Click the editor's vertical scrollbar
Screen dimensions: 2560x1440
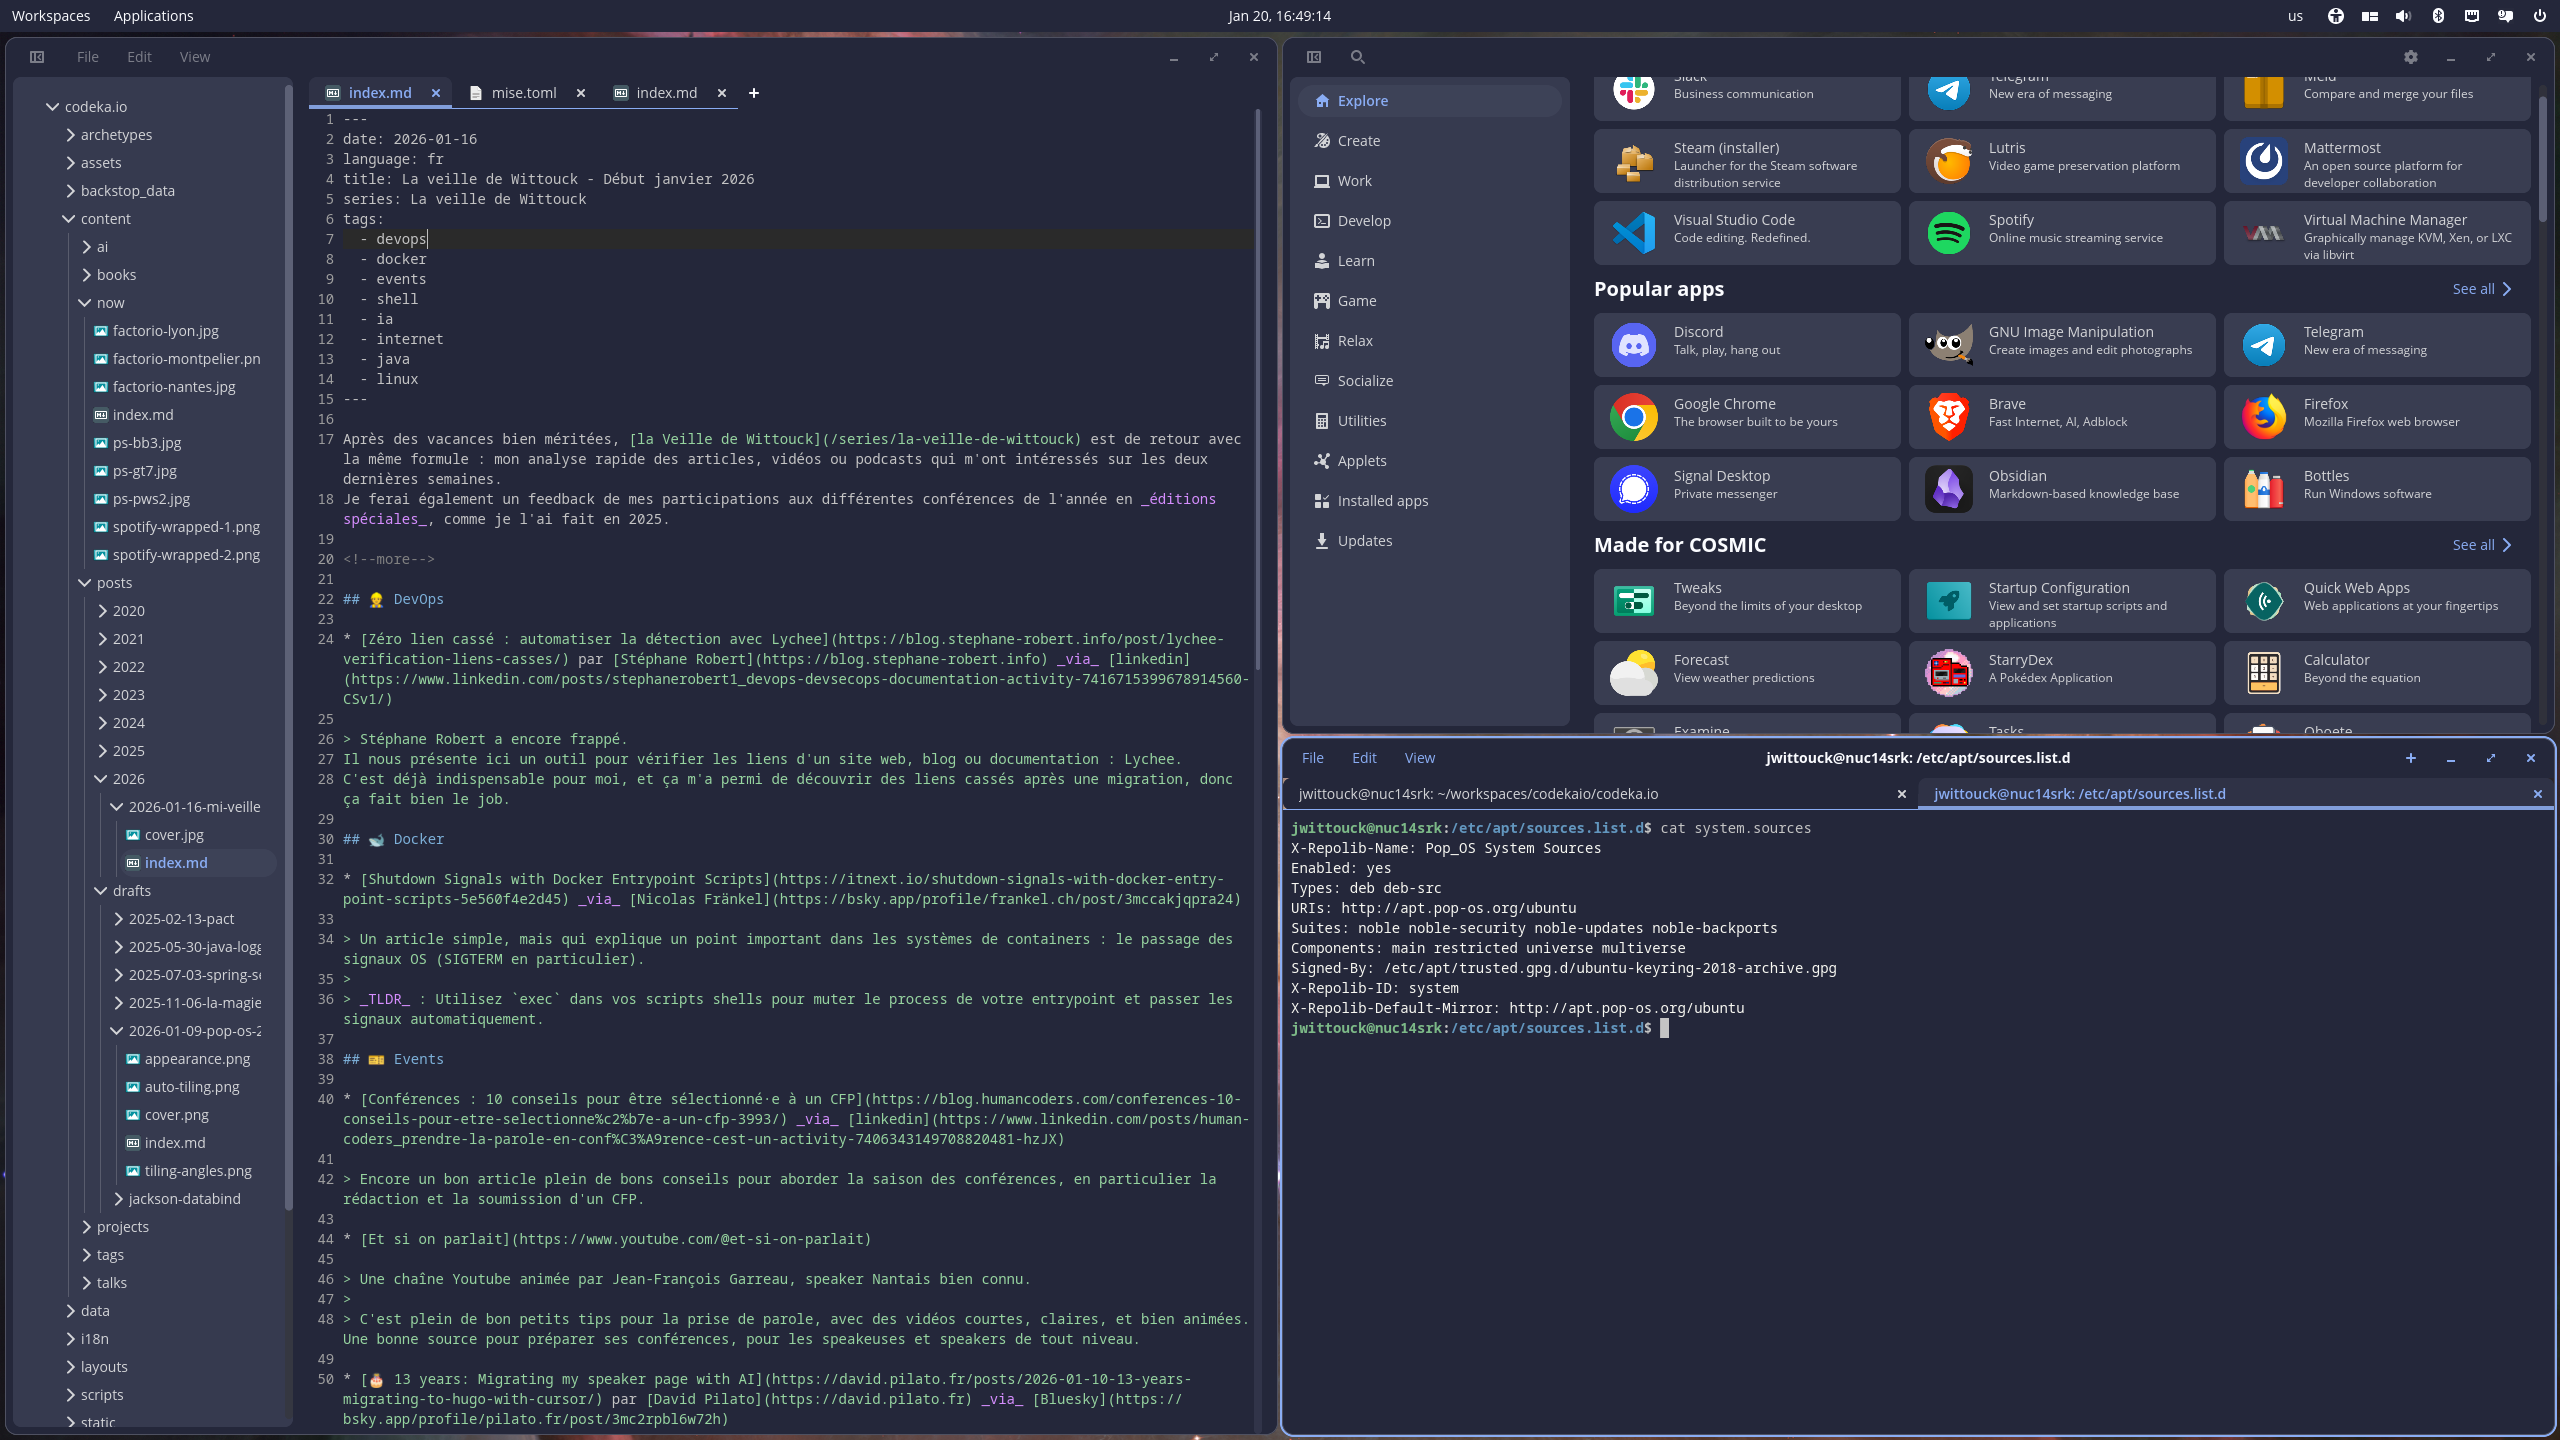1258,400
